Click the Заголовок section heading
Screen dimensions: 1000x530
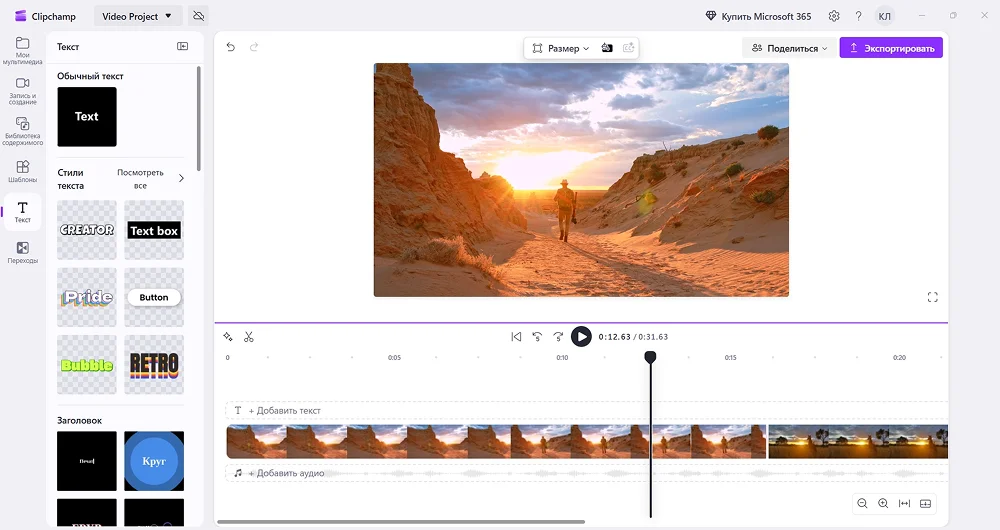pyautogui.click(x=80, y=420)
